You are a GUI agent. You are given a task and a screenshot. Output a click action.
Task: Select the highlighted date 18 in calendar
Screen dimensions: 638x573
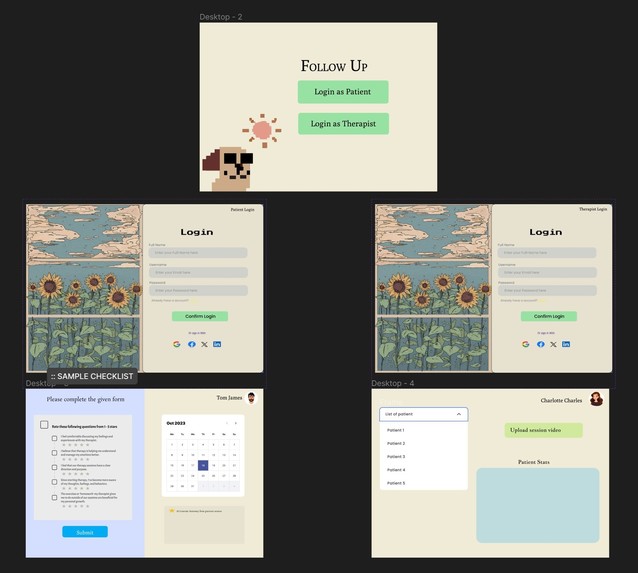pyautogui.click(x=203, y=465)
